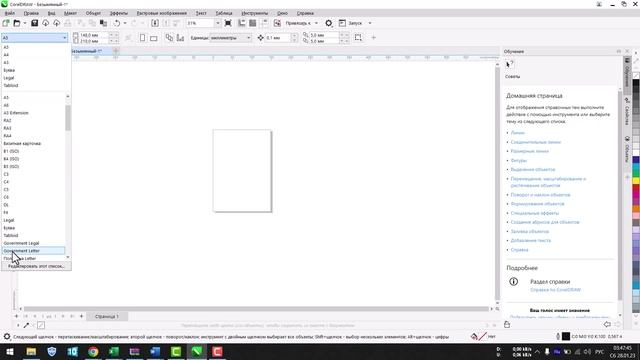Click the full-screen preview icon
Image resolution: width=640 pixels, height=360 pixels.
[228, 23]
